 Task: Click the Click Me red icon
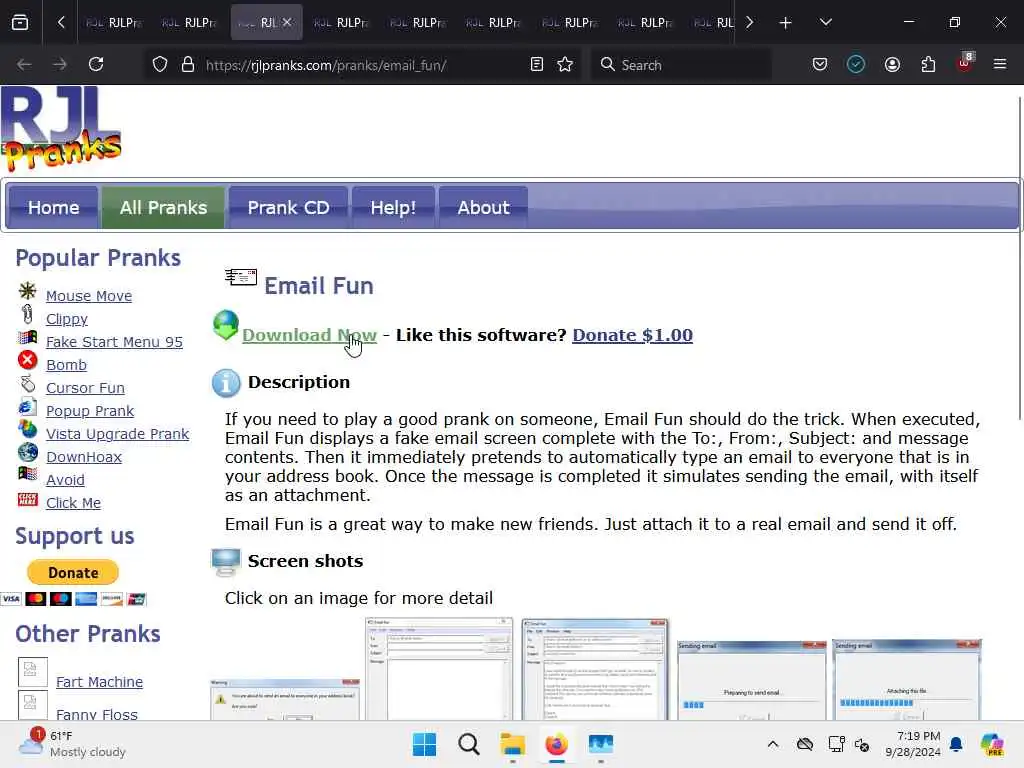click(27, 500)
